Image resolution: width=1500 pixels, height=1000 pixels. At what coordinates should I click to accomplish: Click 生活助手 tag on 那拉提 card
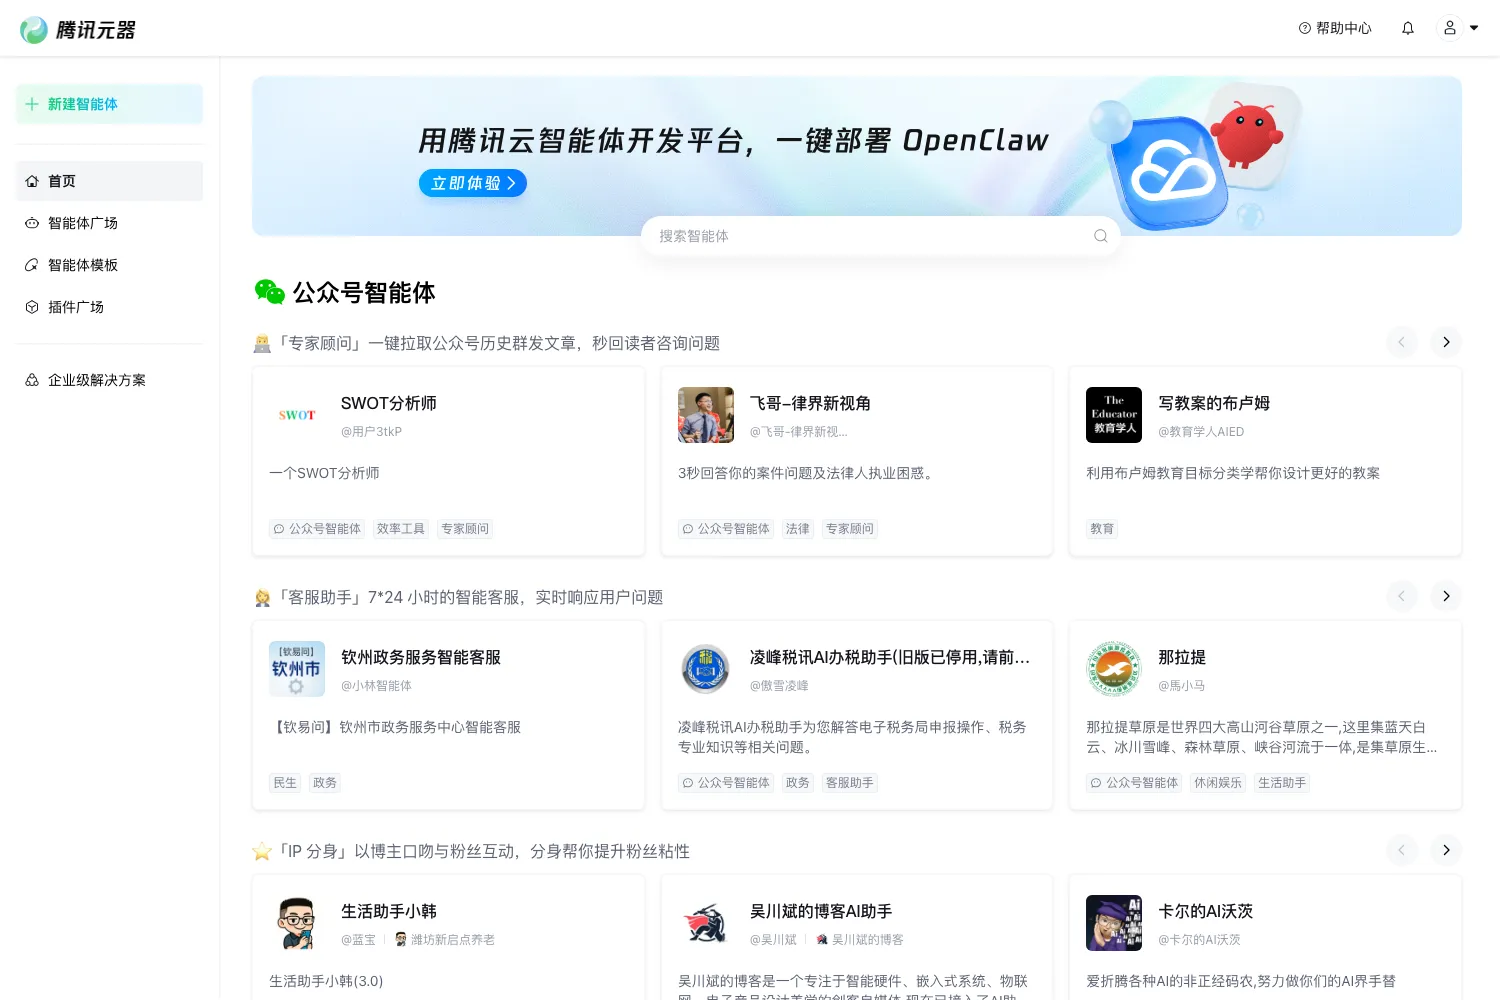(1282, 783)
